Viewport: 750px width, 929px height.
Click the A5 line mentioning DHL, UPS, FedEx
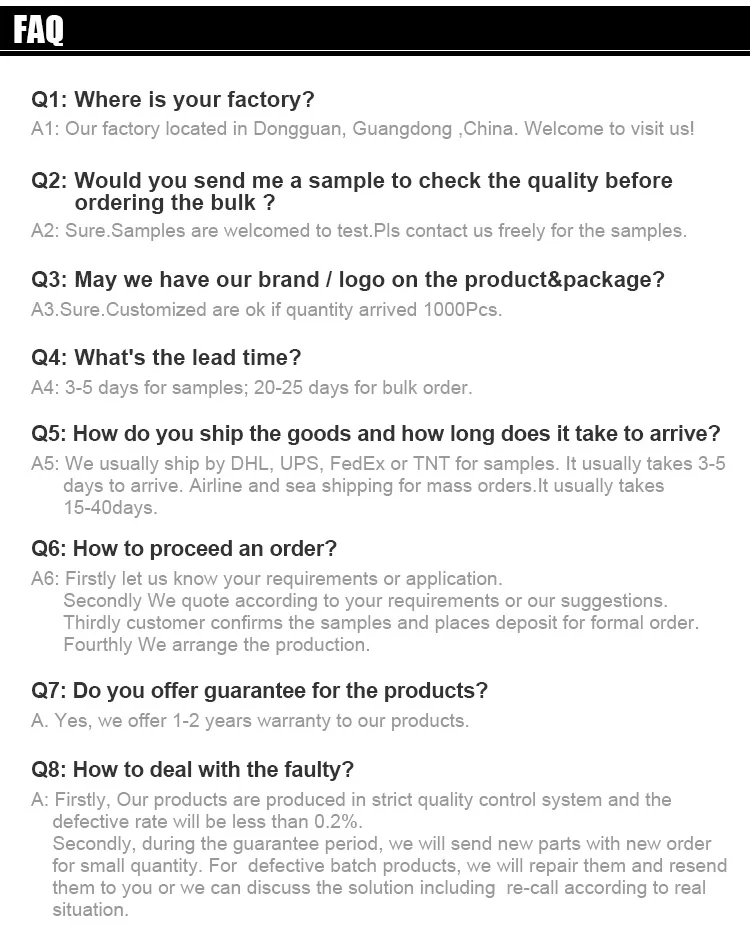click(378, 464)
